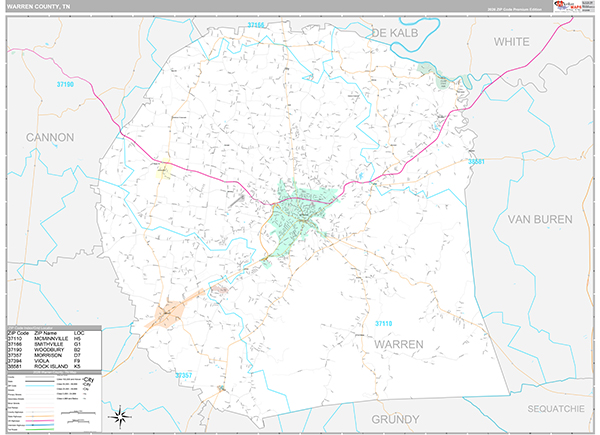Click the "CANNON" county label

(50, 137)
